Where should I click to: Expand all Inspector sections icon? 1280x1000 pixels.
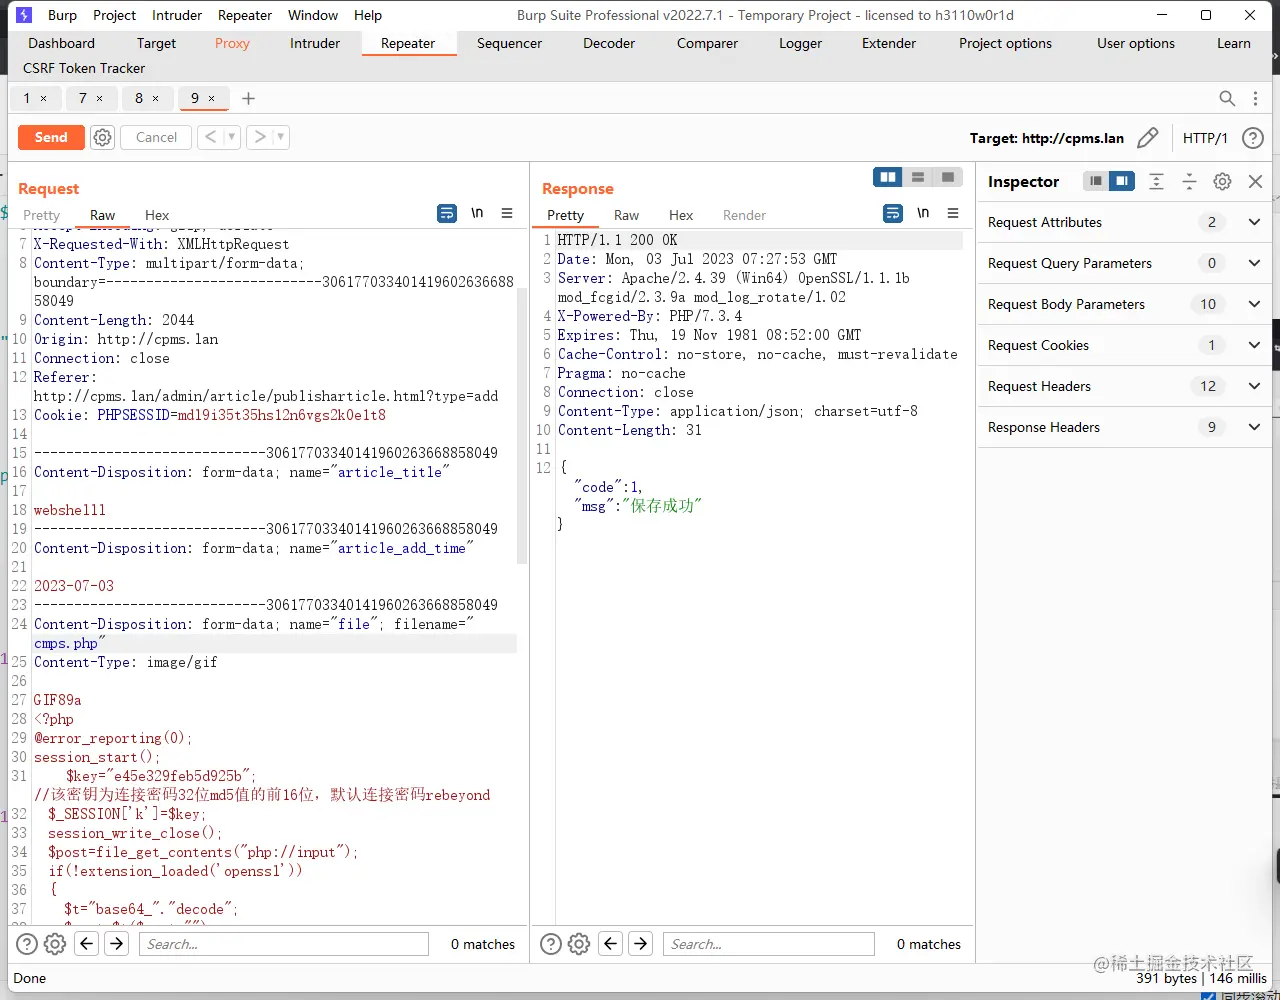(x=1157, y=181)
